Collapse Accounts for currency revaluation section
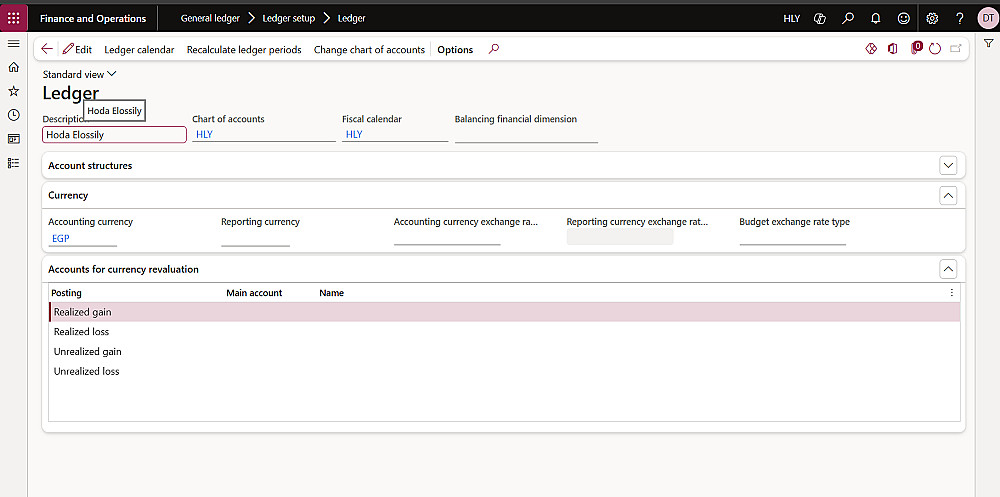1000x497 pixels. (x=948, y=269)
